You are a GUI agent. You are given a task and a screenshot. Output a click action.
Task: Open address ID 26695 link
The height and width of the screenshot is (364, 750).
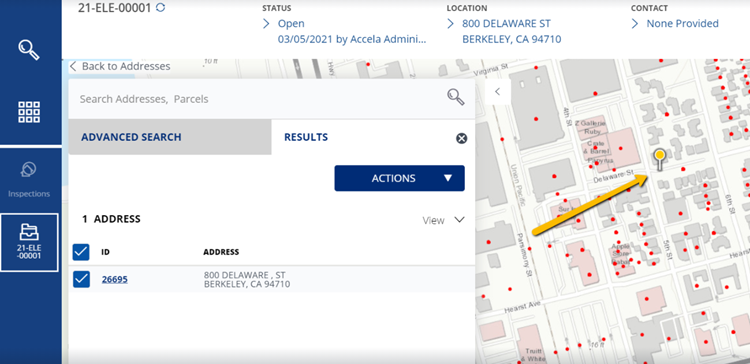coord(115,279)
